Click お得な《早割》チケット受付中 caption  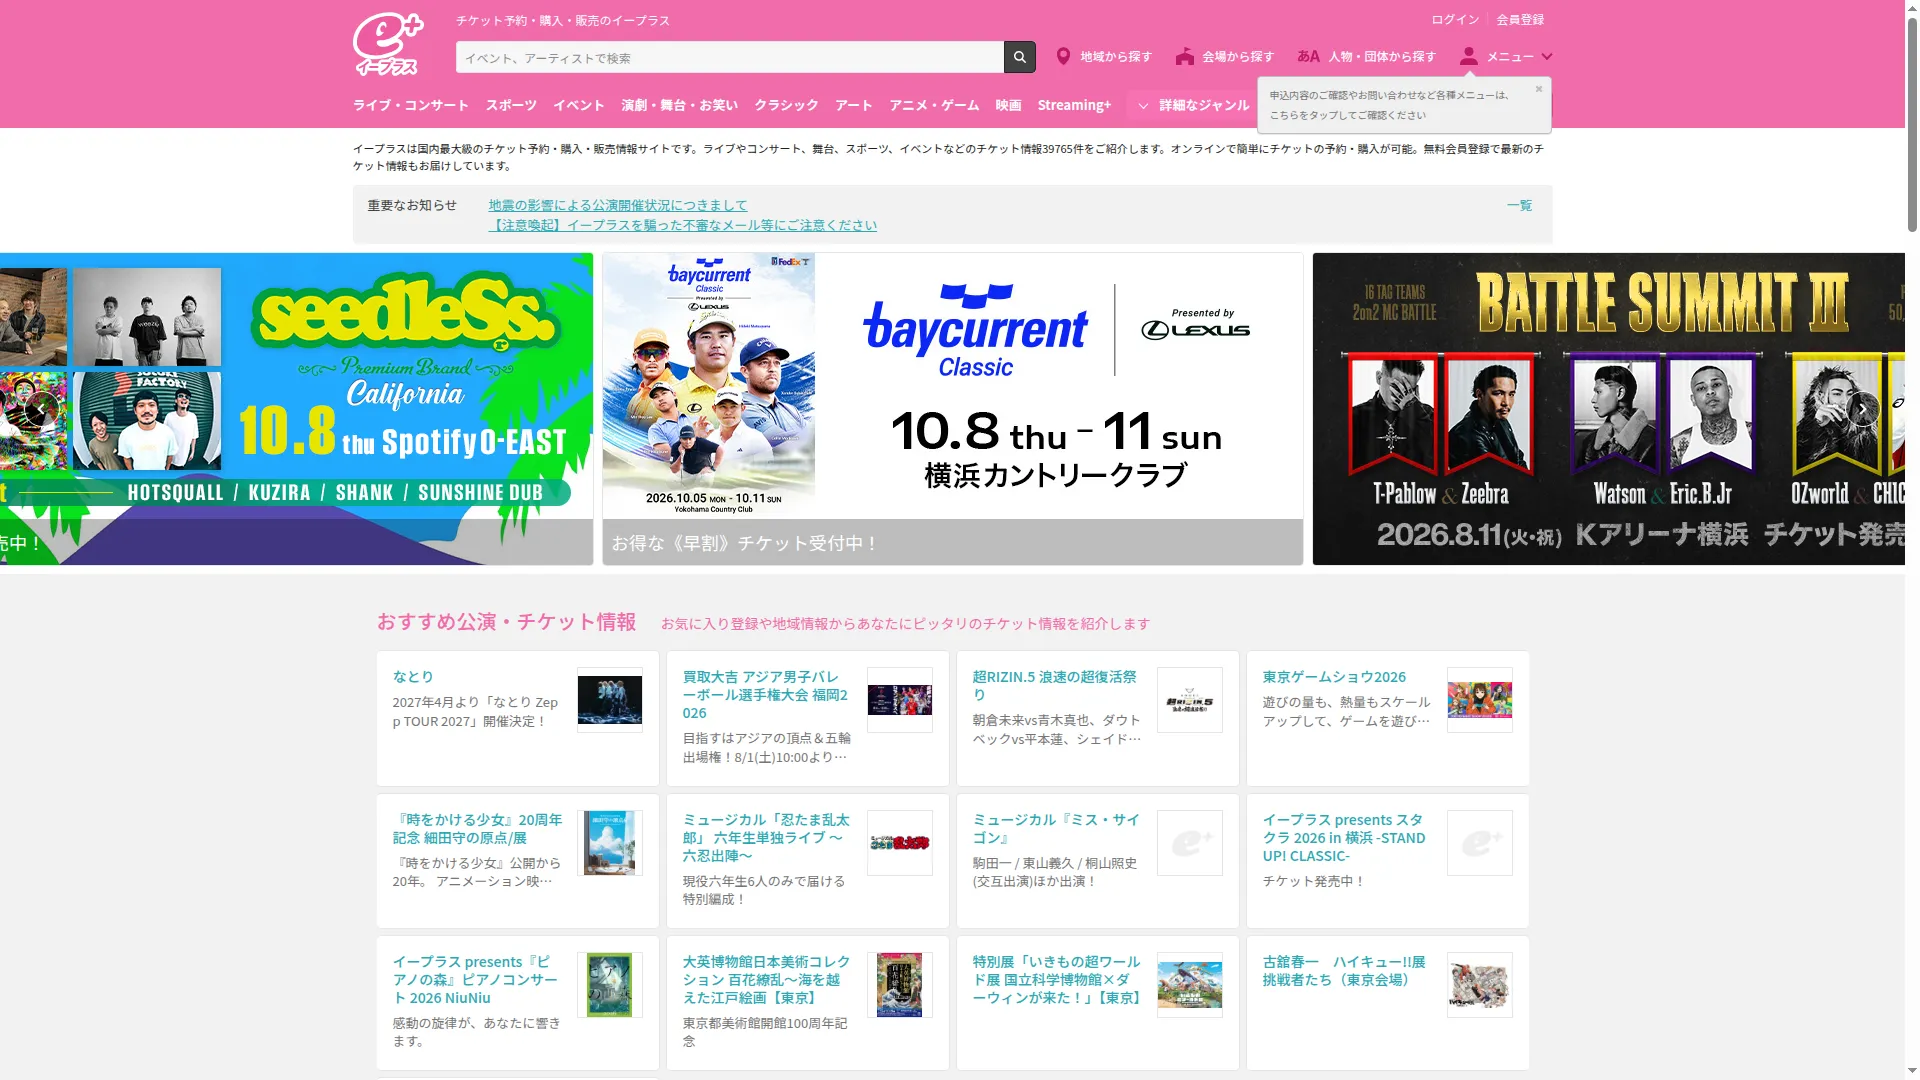click(x=745, y=543)
